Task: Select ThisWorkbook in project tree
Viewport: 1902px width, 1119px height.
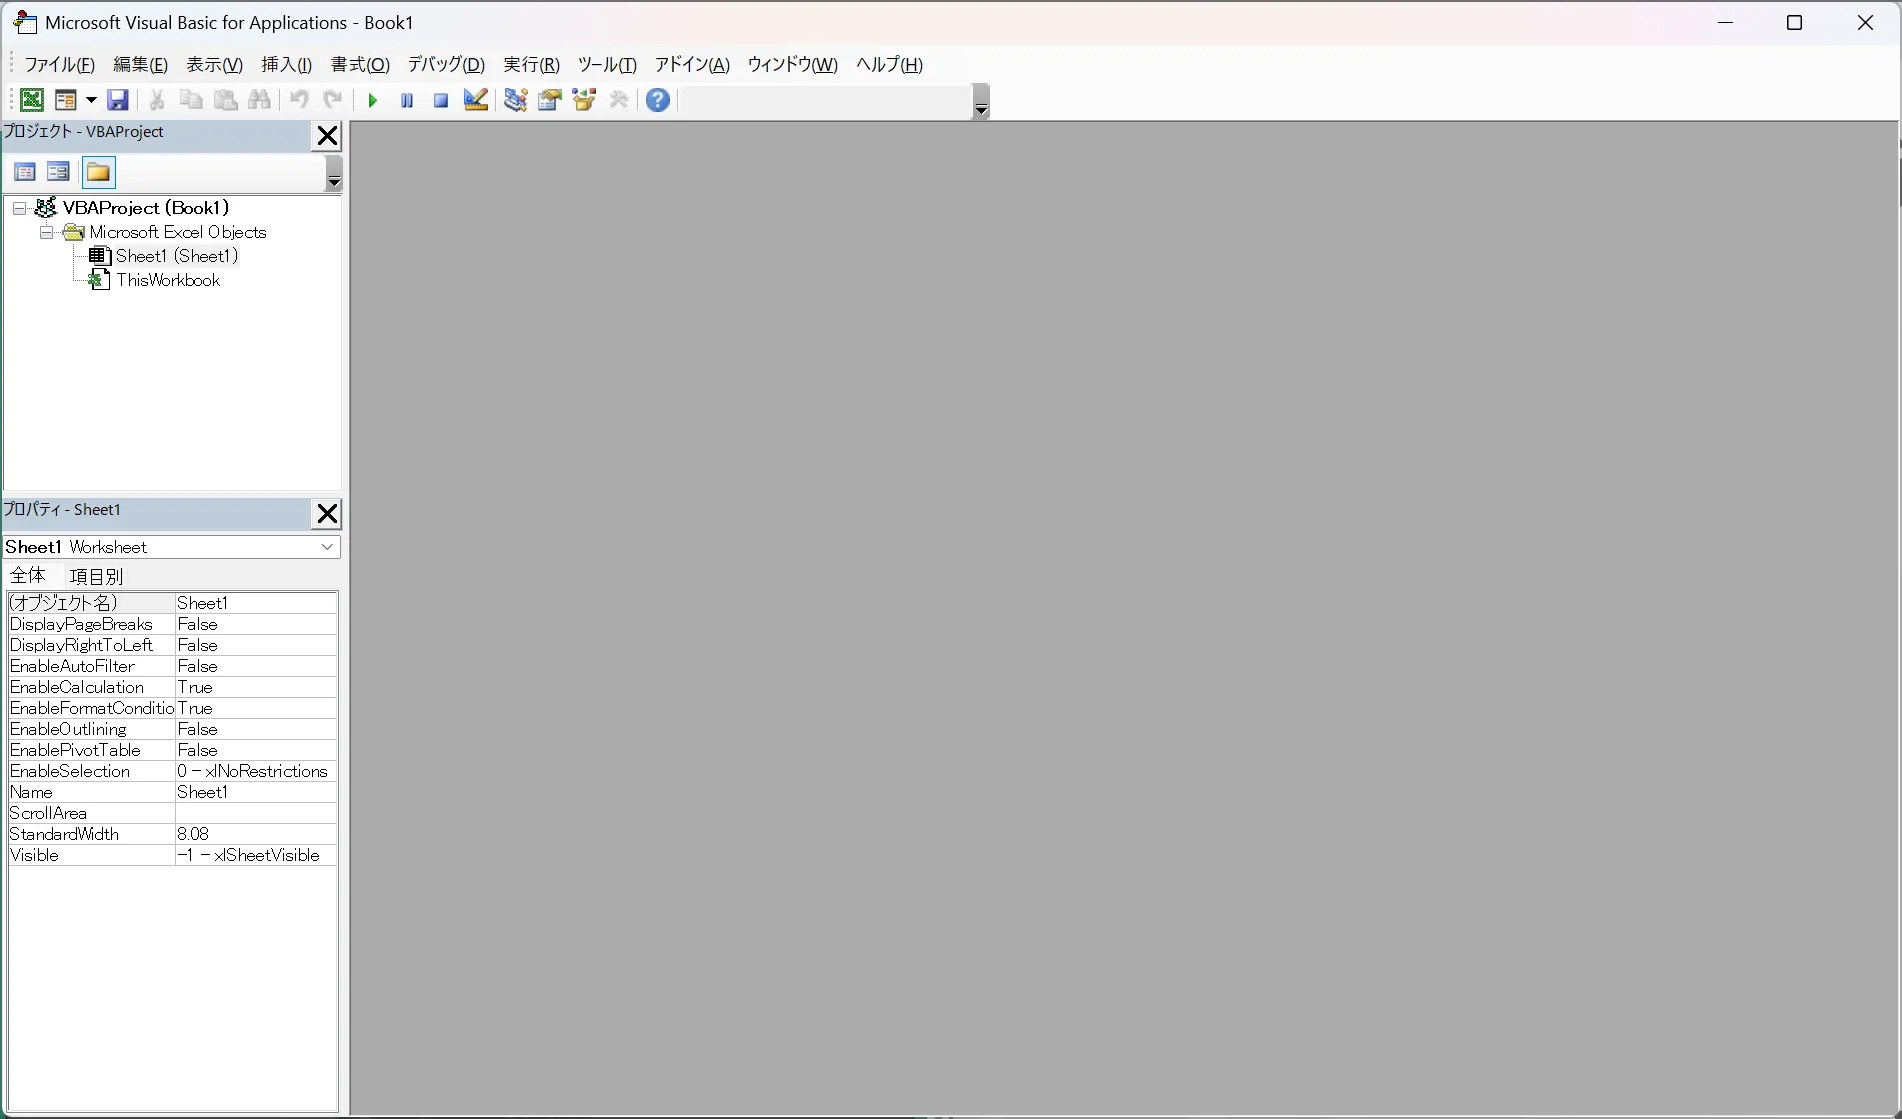Action: point(167,280)
